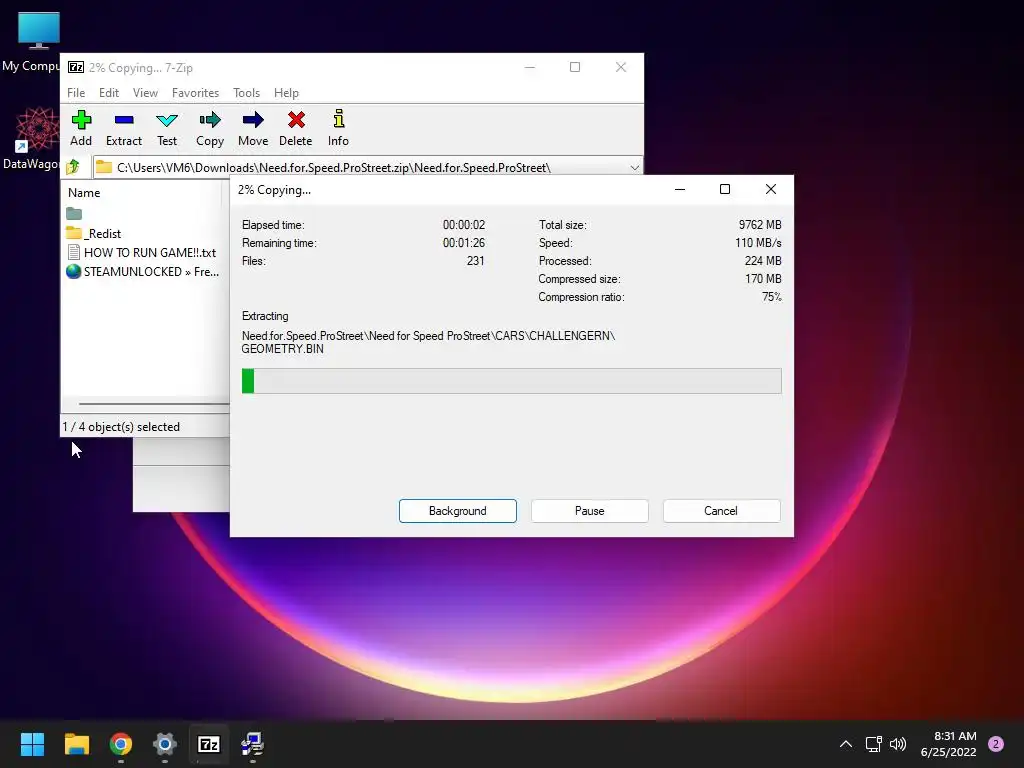Screen dimensions: 1024x768
Task: Send extraction to Background
Action: pyautogui.click(x=458, y=511)
